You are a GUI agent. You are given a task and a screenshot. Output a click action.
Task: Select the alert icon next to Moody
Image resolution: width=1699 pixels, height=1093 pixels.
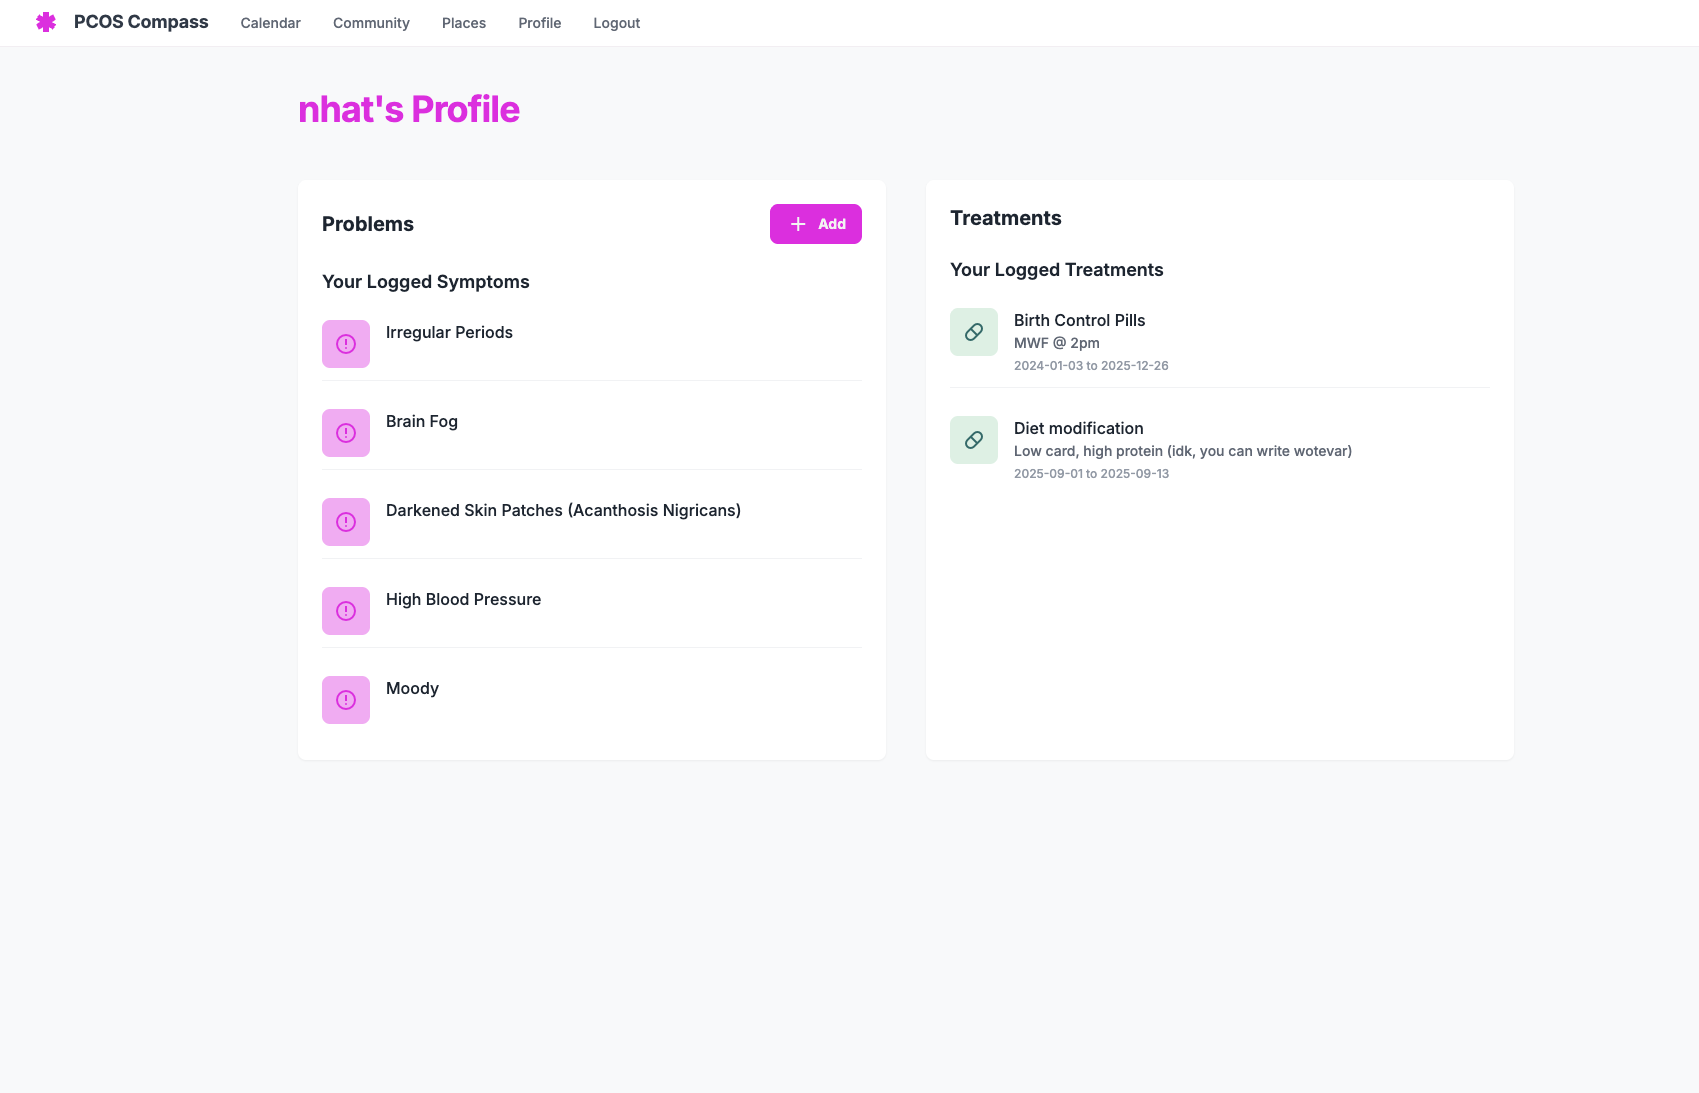345,699
